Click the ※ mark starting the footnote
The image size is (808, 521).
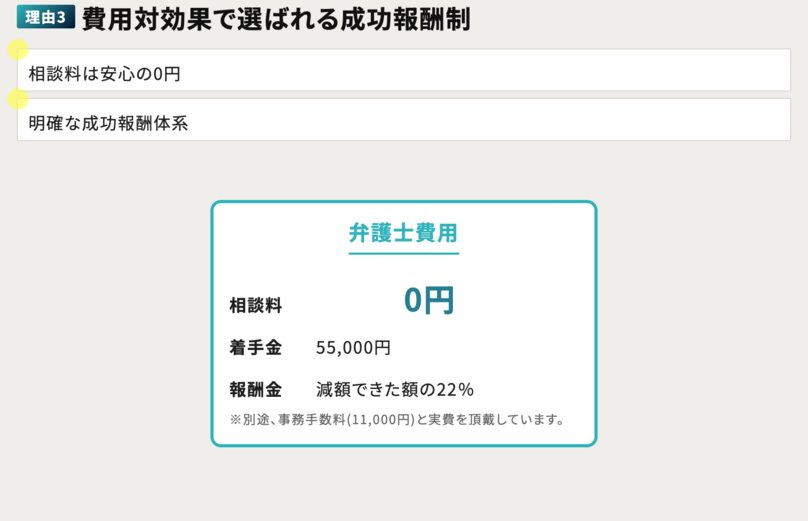click(x=235, y=419)
